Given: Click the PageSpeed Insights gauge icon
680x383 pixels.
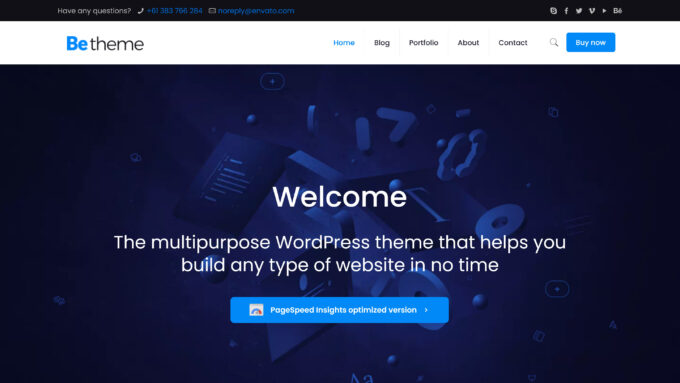Looking at the screenshot, I should [x=256, y=310].
